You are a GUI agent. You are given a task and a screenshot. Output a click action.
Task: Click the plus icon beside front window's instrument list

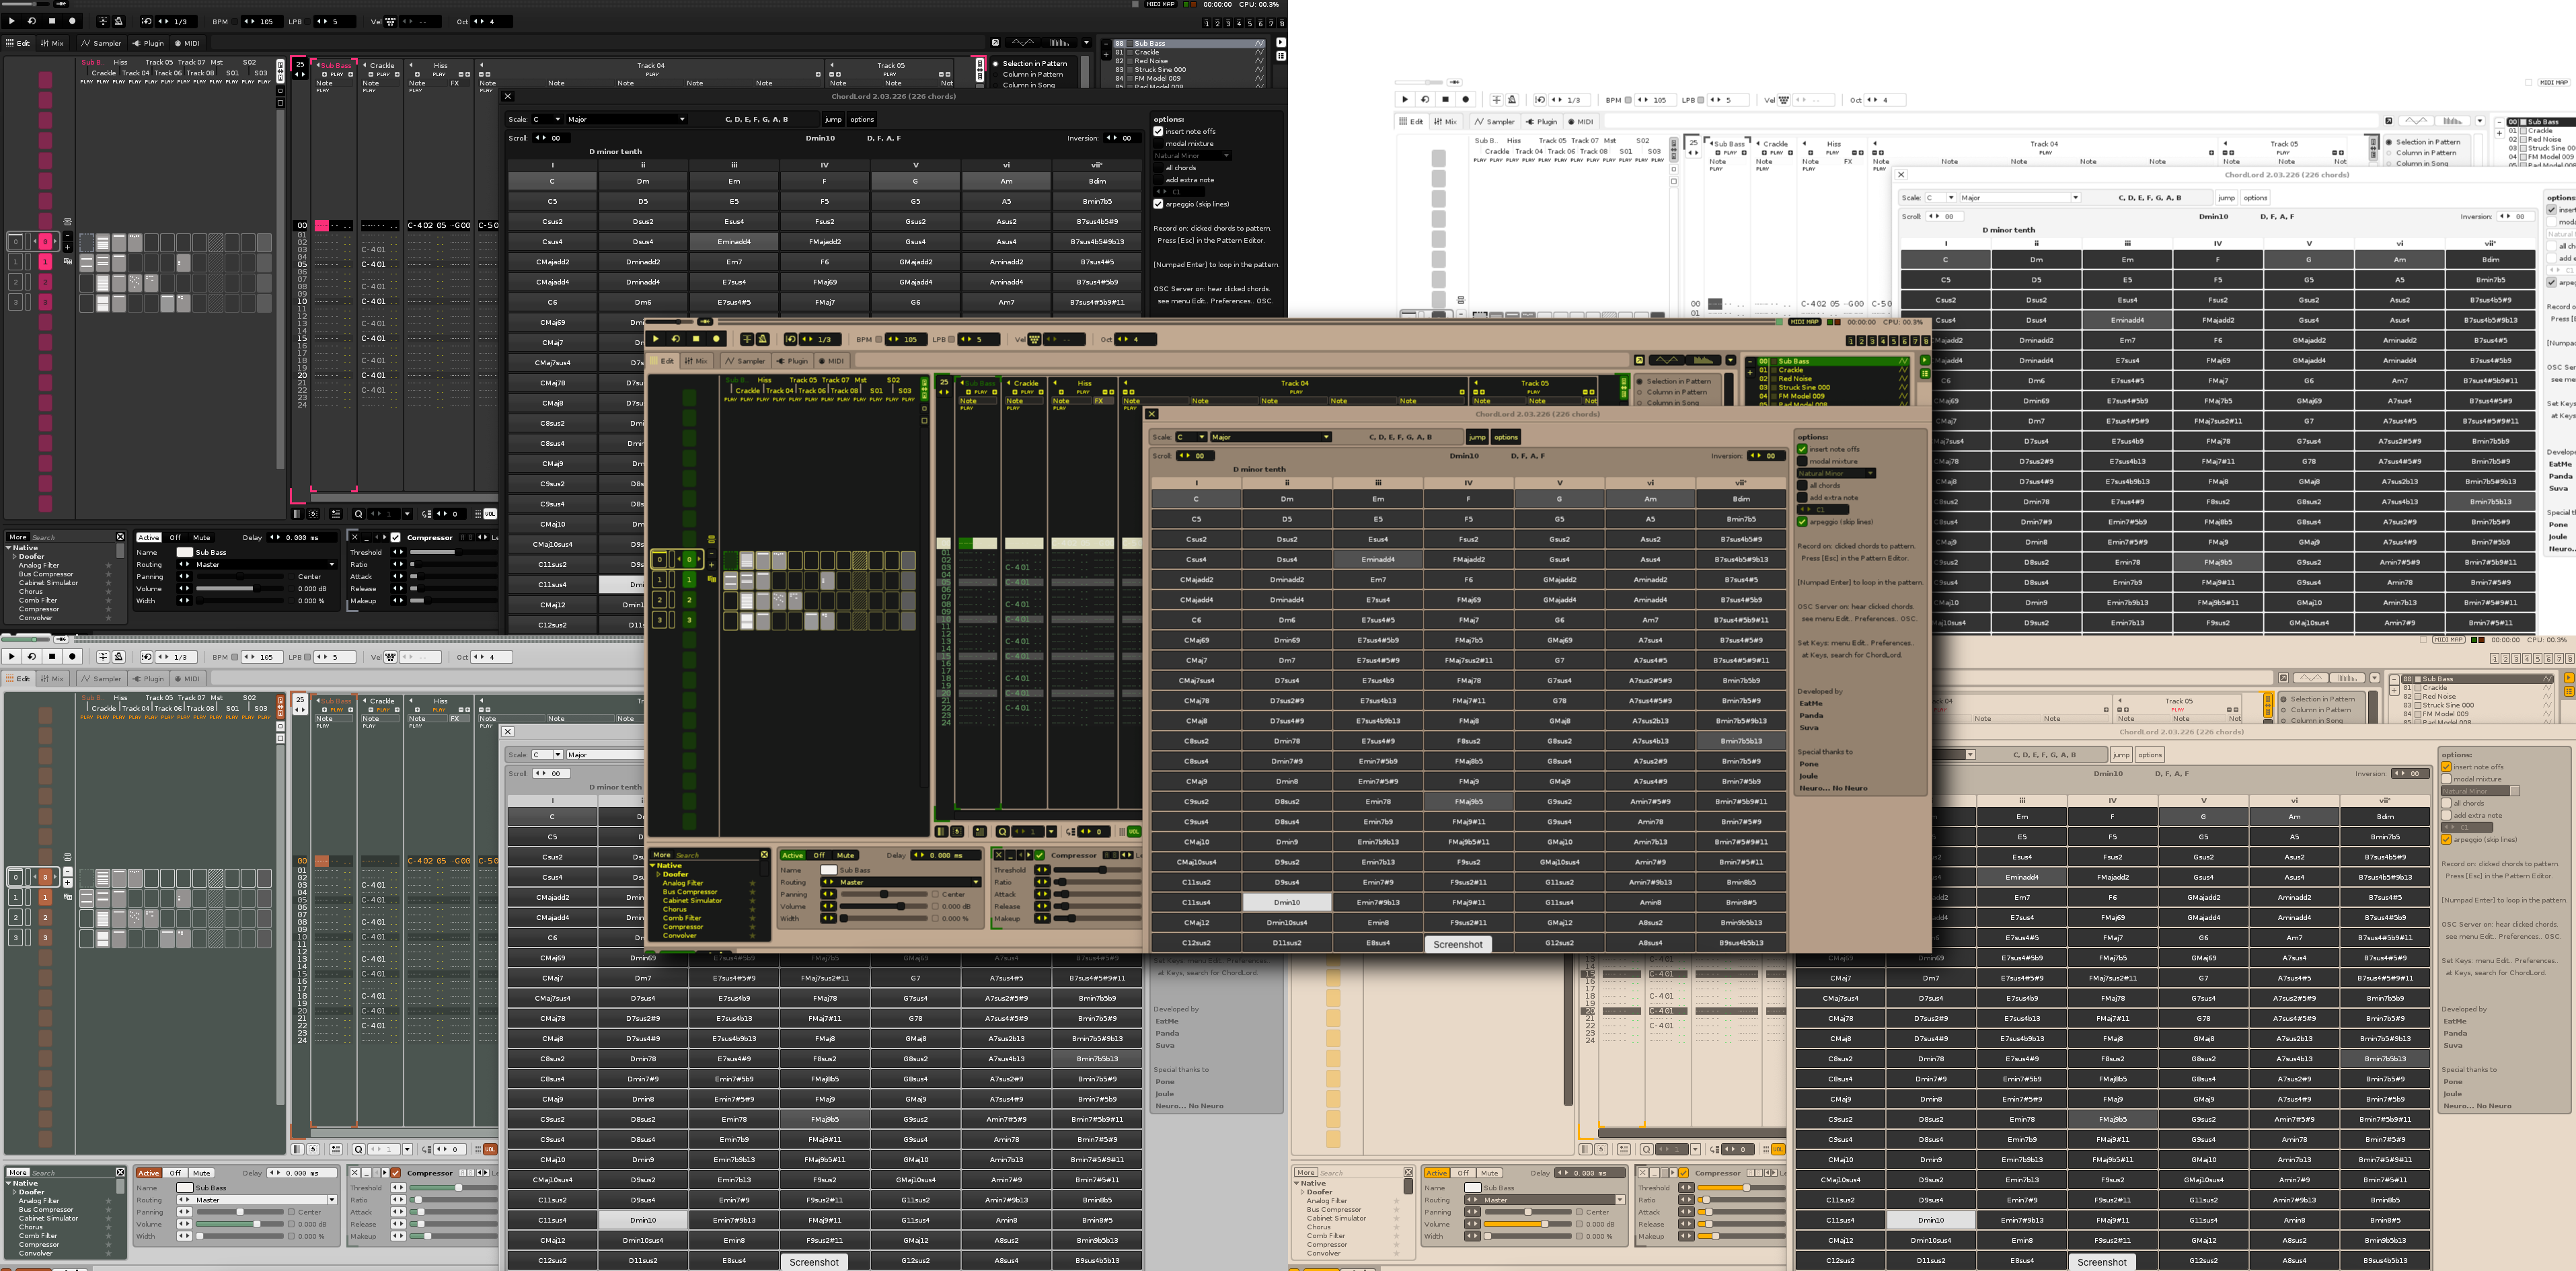click(1750, 373)
